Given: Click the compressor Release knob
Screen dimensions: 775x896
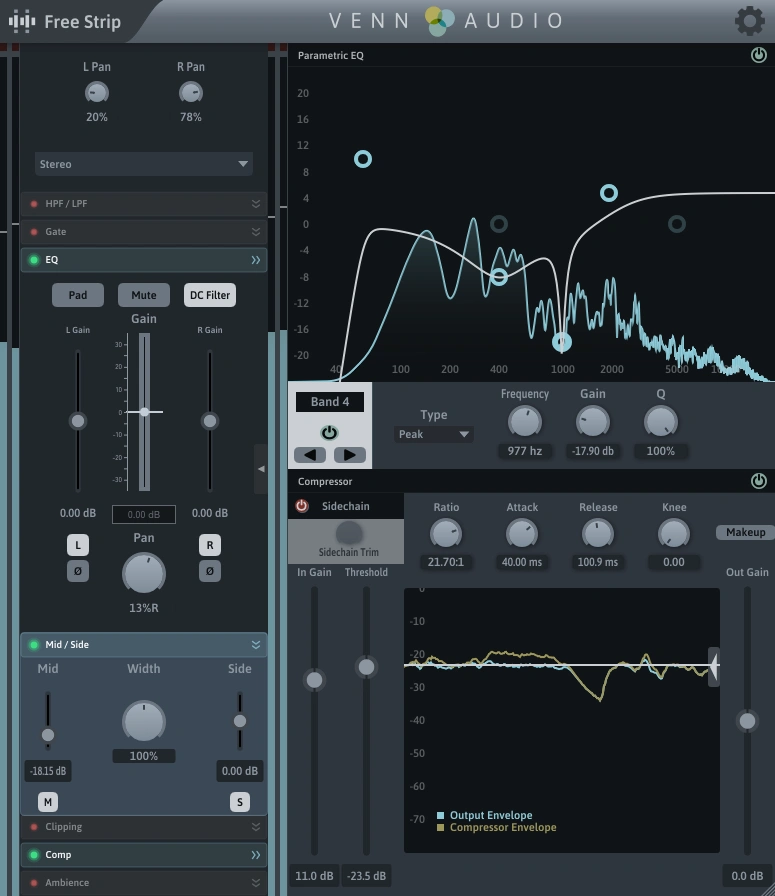Looking at the screenshot, I should 598,534.
